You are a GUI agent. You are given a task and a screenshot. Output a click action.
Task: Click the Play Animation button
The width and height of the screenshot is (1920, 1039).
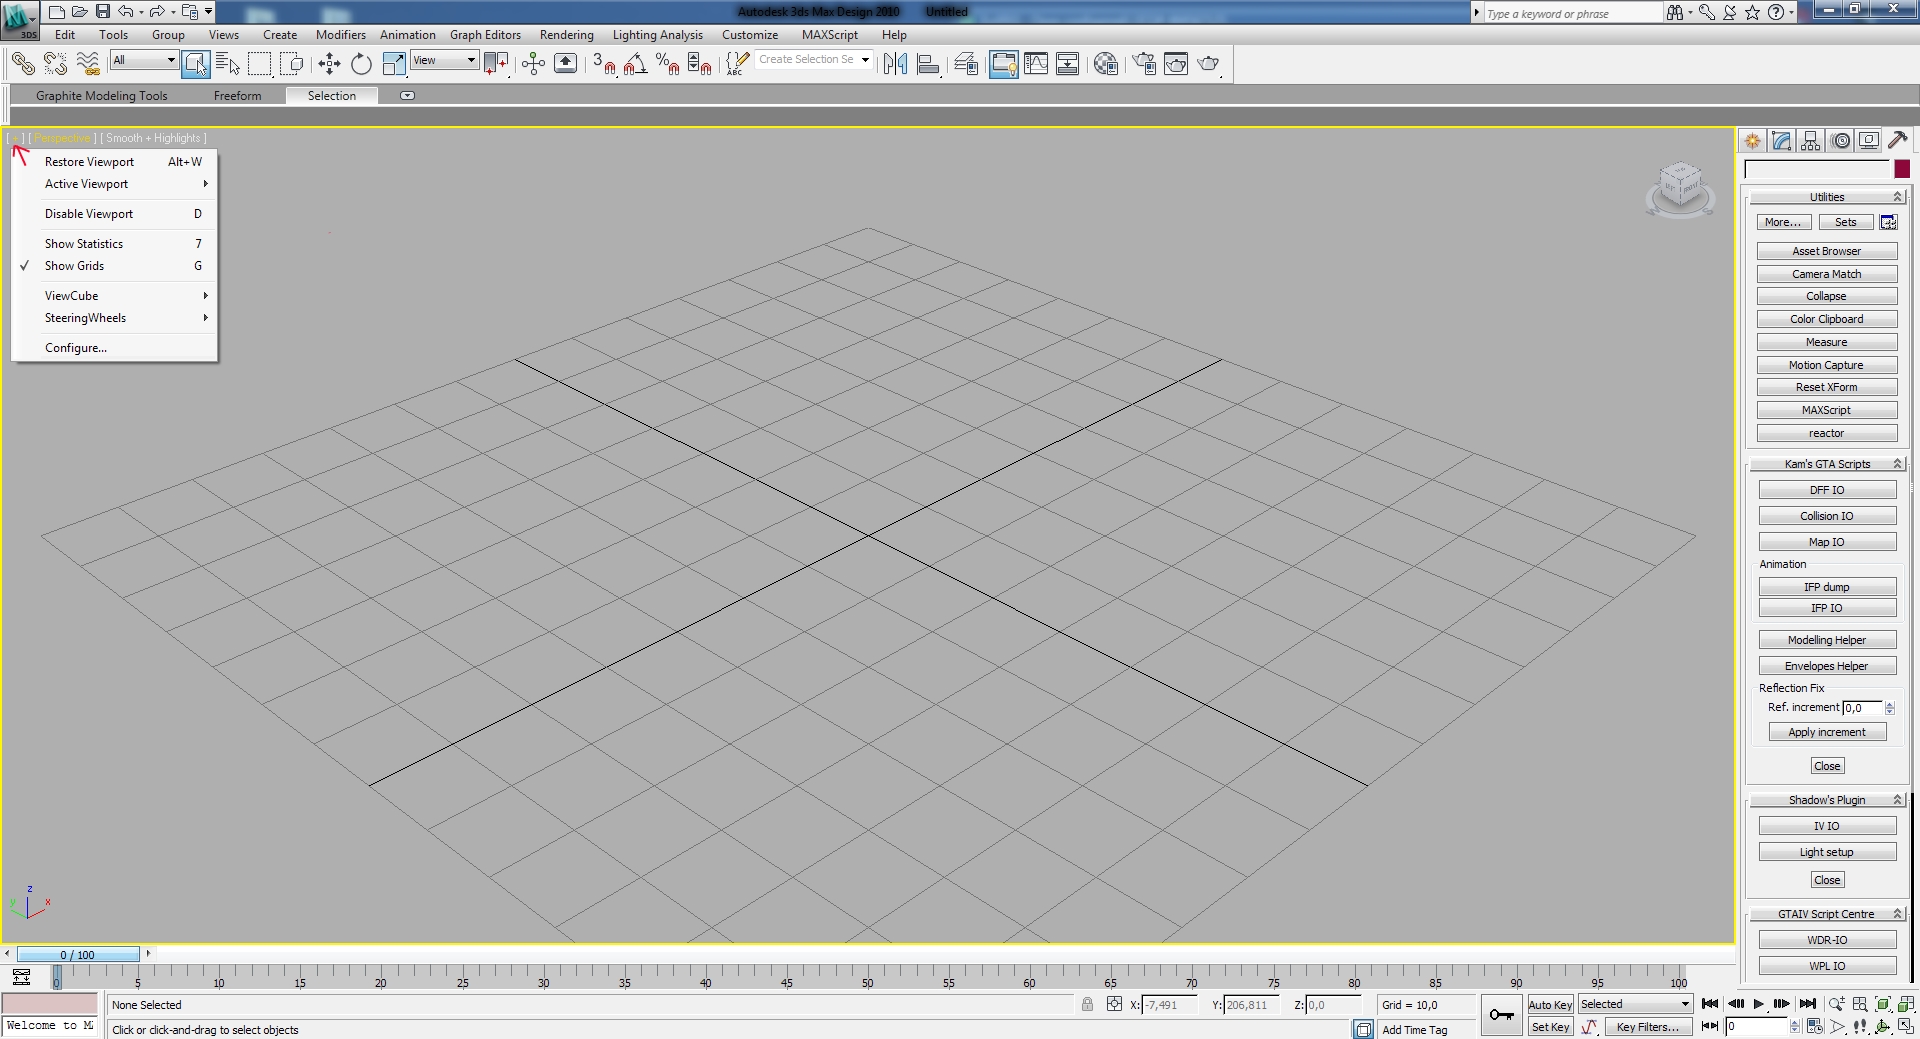[1759, 1004]
